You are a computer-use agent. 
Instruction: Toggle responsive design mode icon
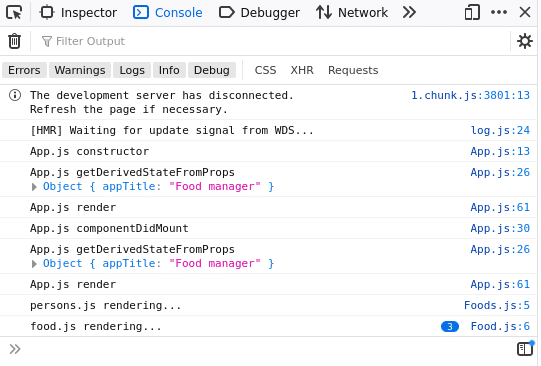(472, 13)
